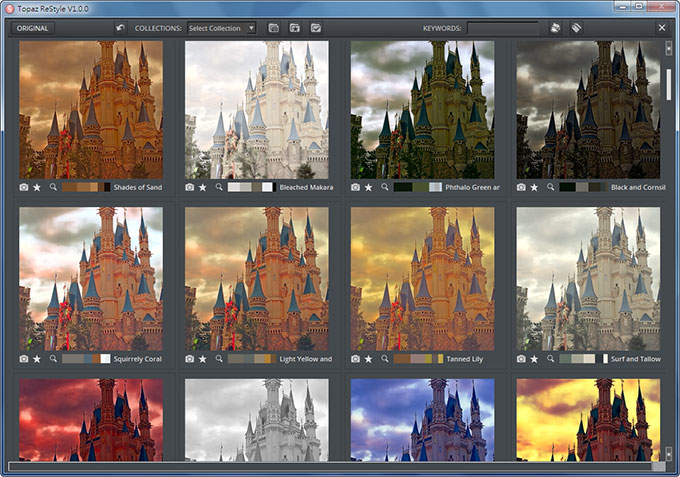Click camera icon for Black and Cornsilk

pyautogui.click(x=521, y=187)
